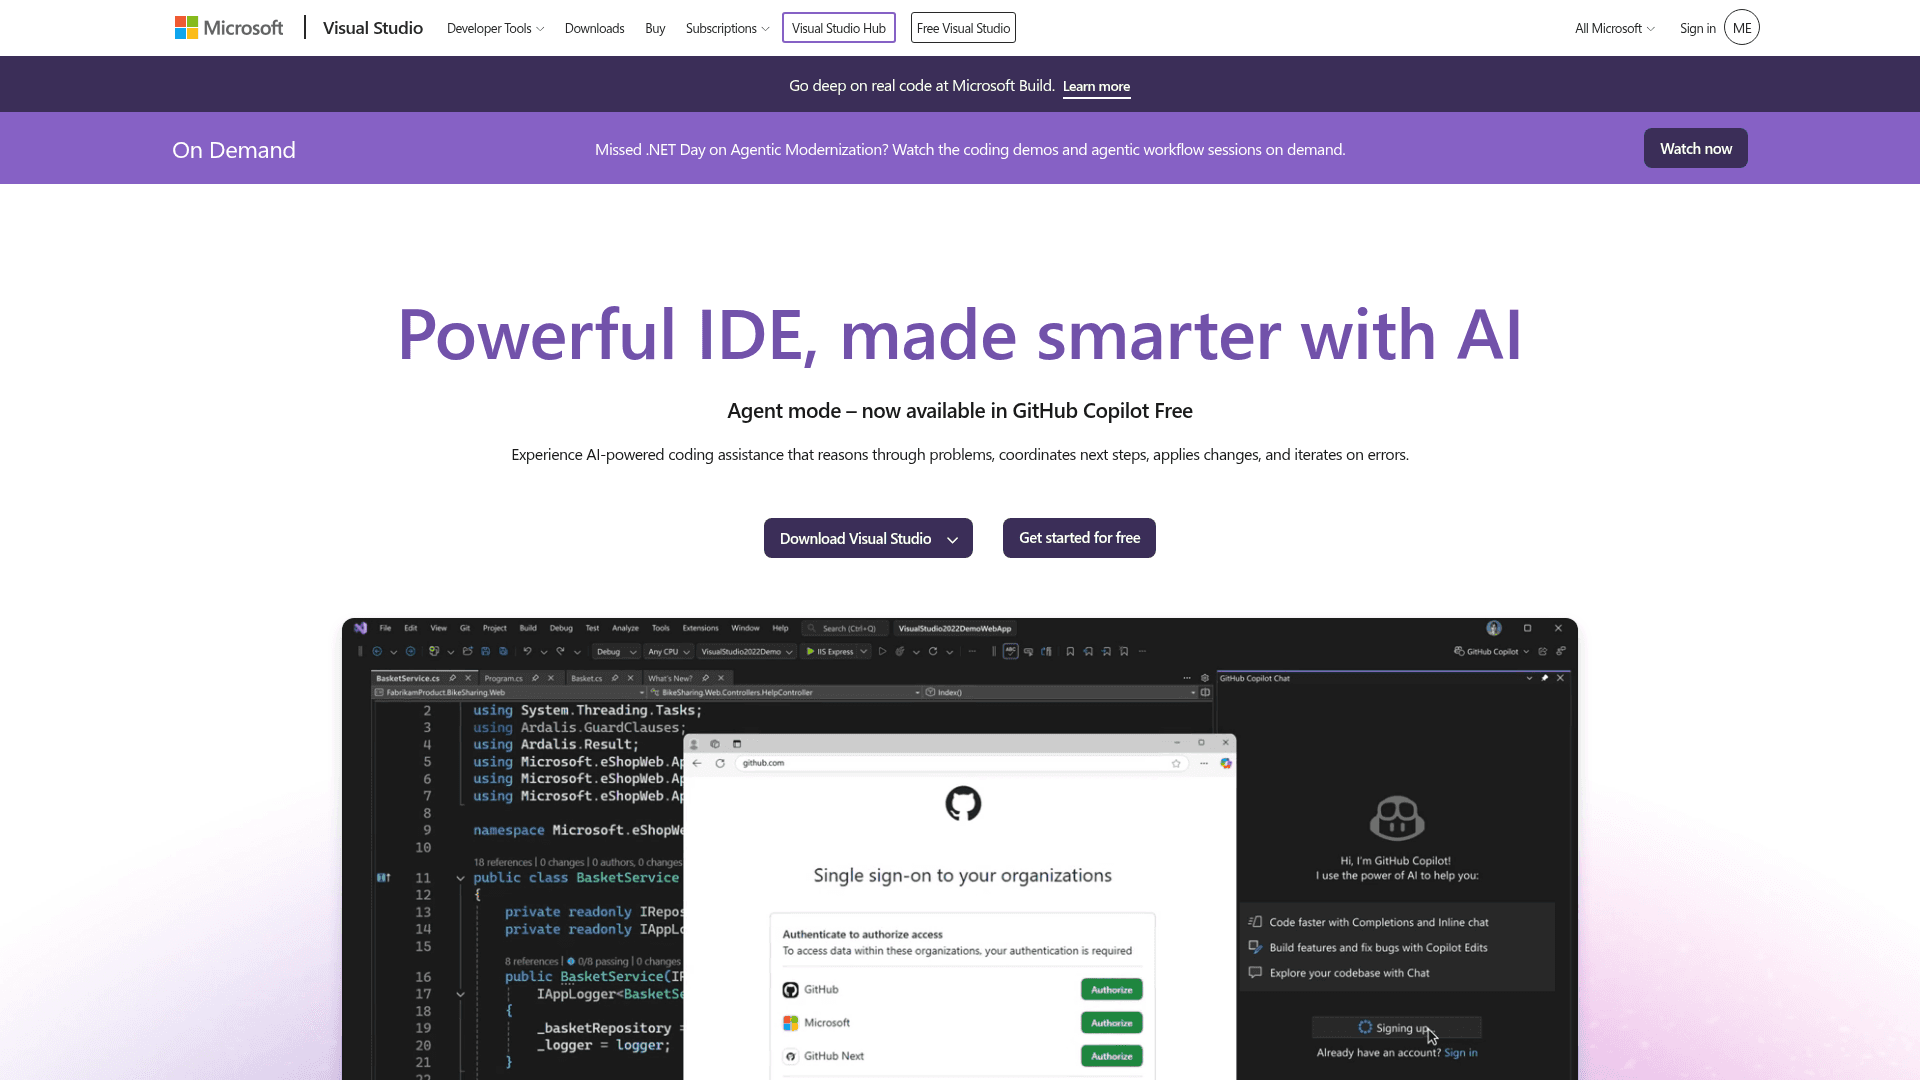Click the Sign in link in the header
Image resolution: width=1920 pixels, height=1080 pixels.
pyautogui.click(x=1697, y=28)
